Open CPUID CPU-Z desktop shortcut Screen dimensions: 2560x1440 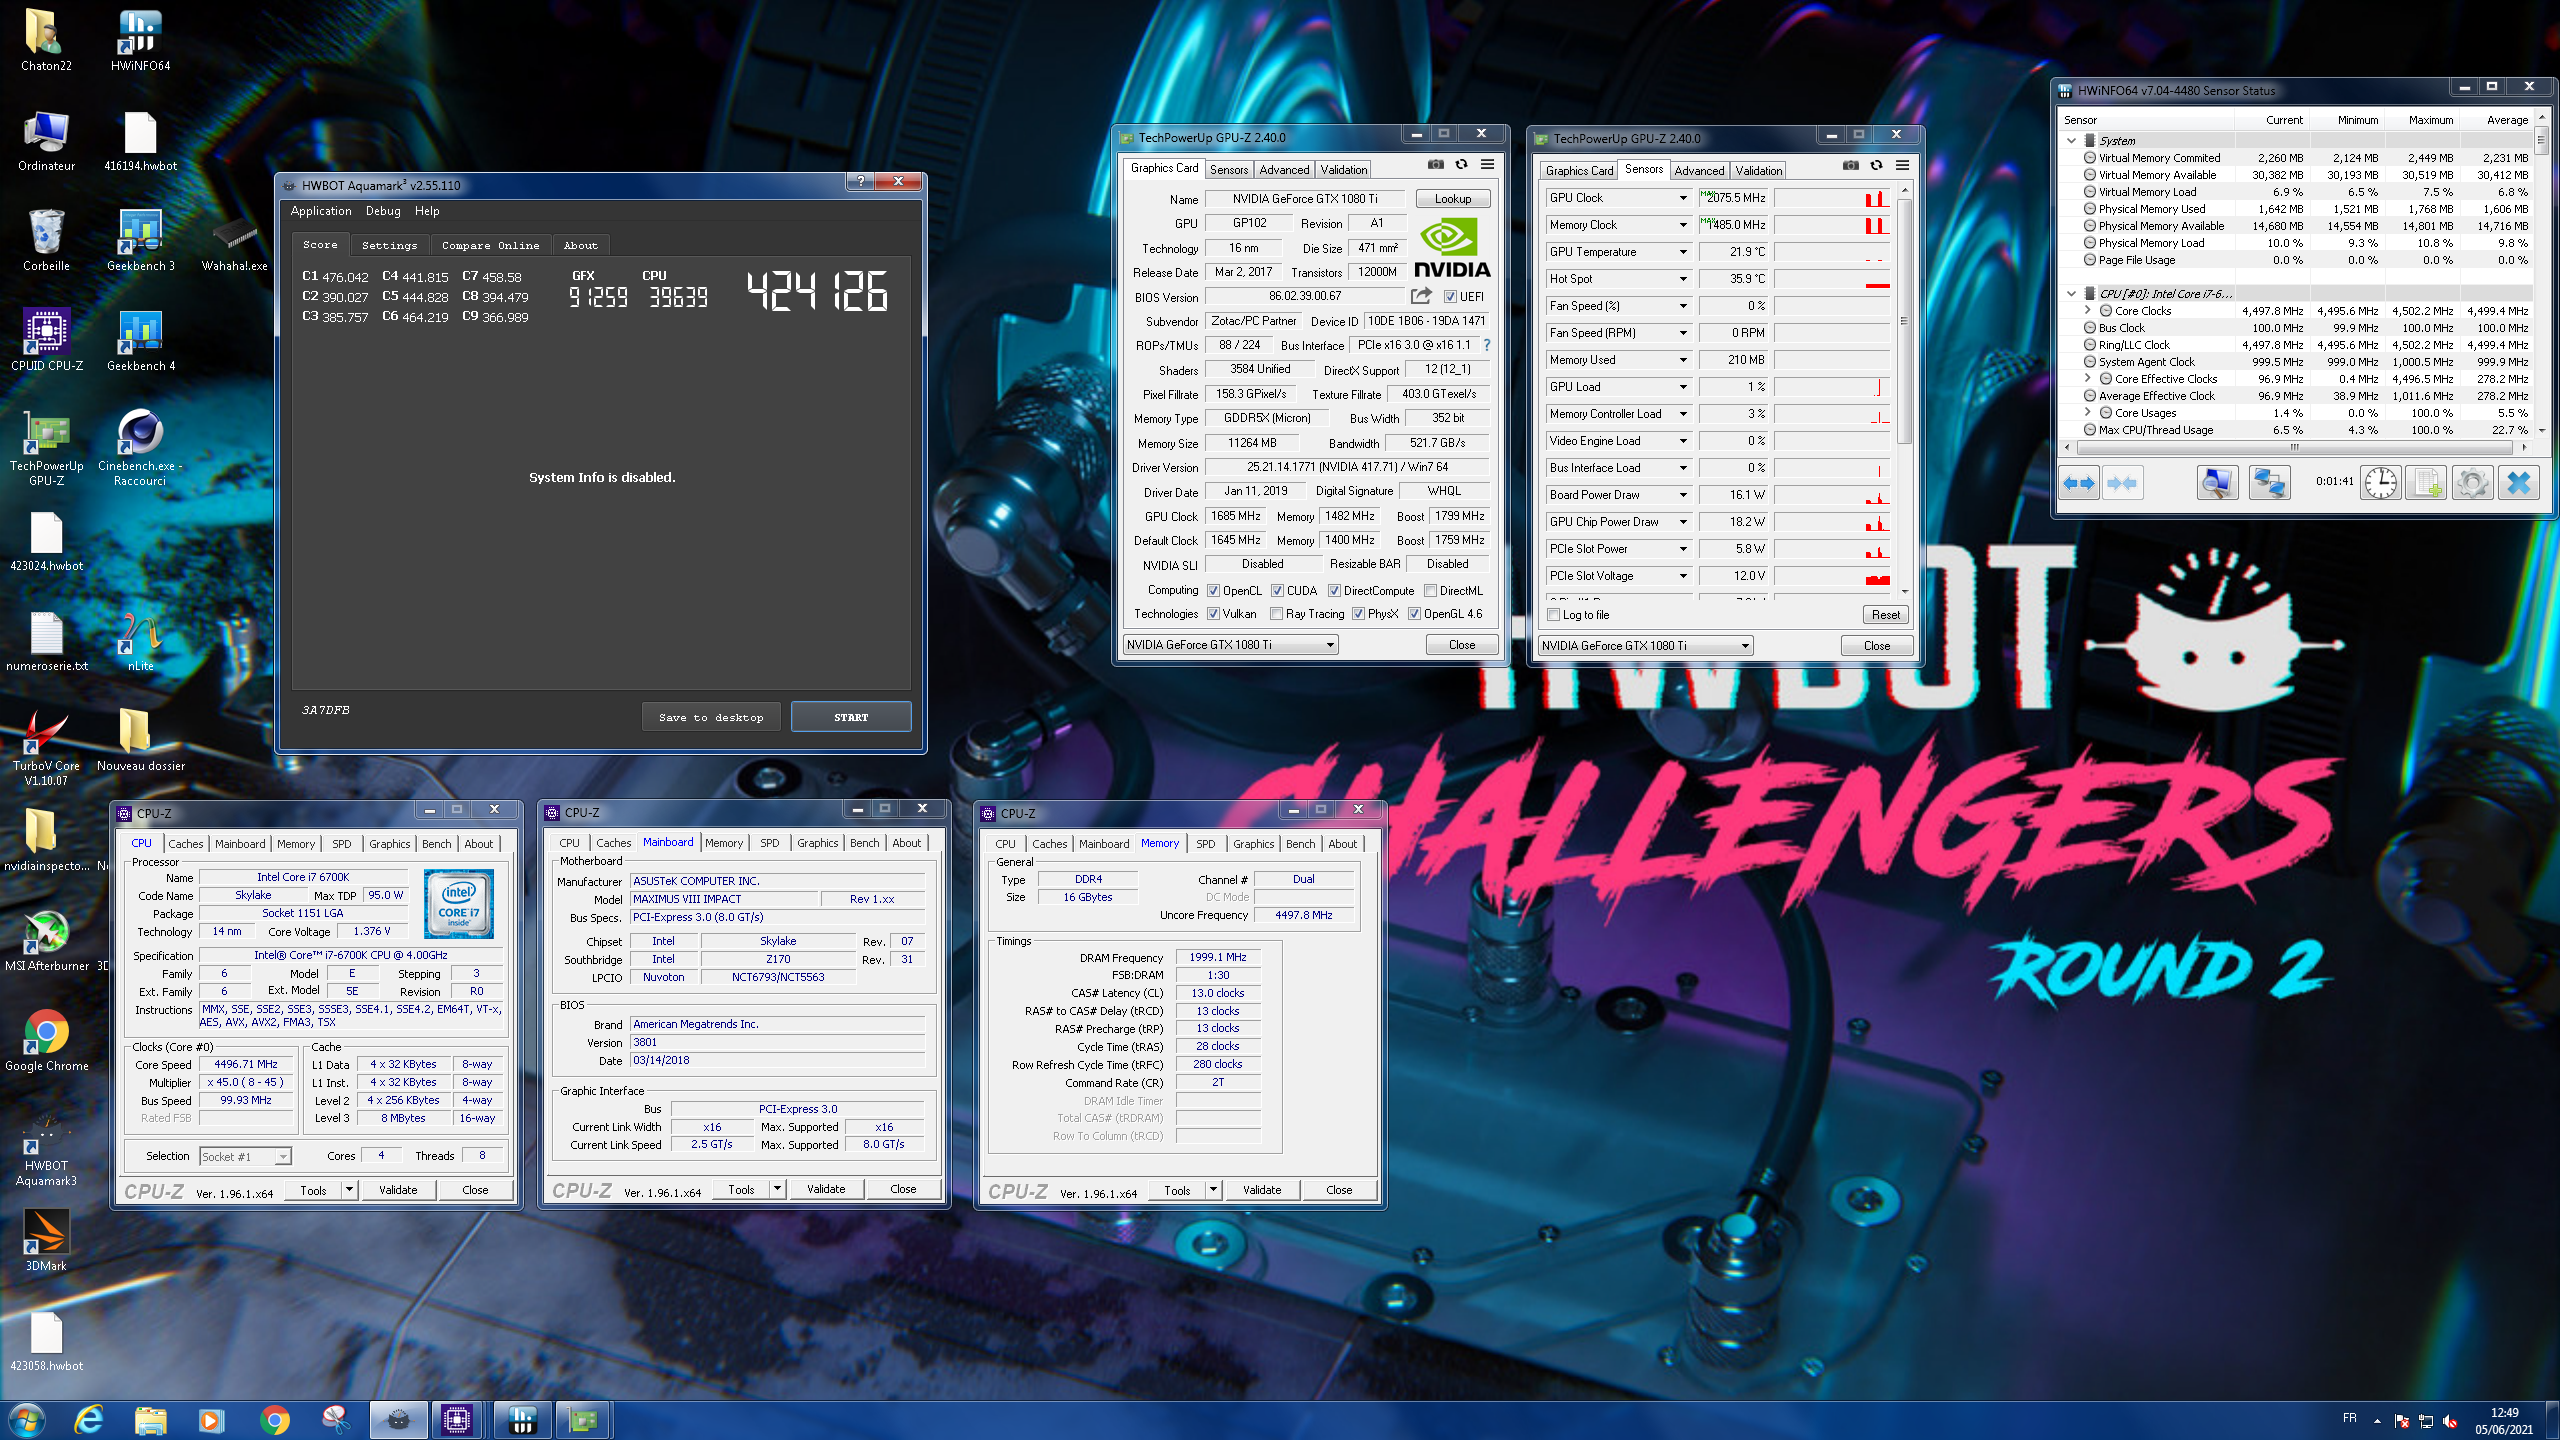pos(47,340)
